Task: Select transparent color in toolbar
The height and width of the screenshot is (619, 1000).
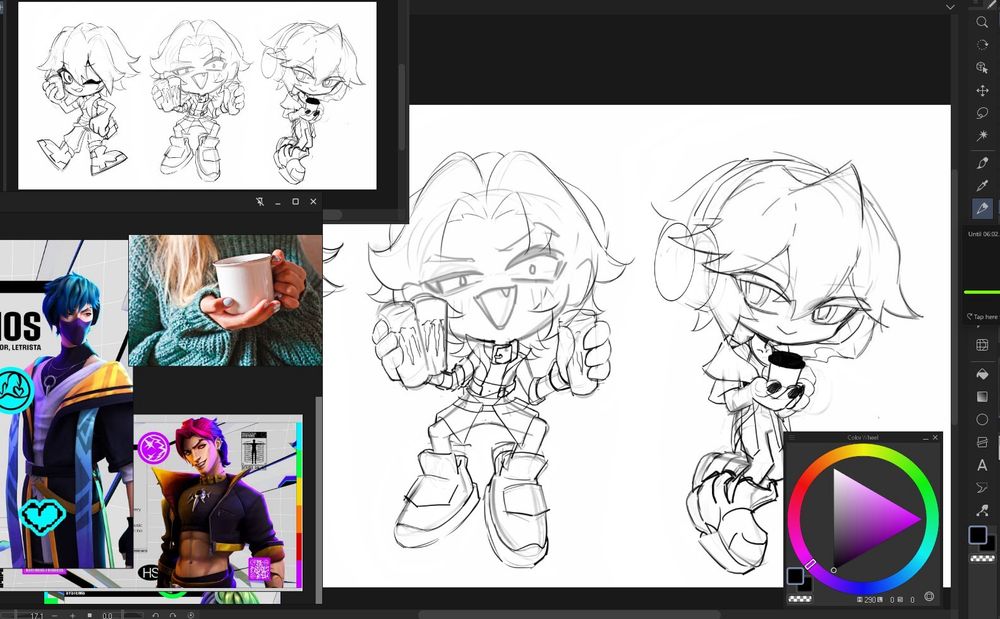Action: pyautogui.click(x=982, y=558)
